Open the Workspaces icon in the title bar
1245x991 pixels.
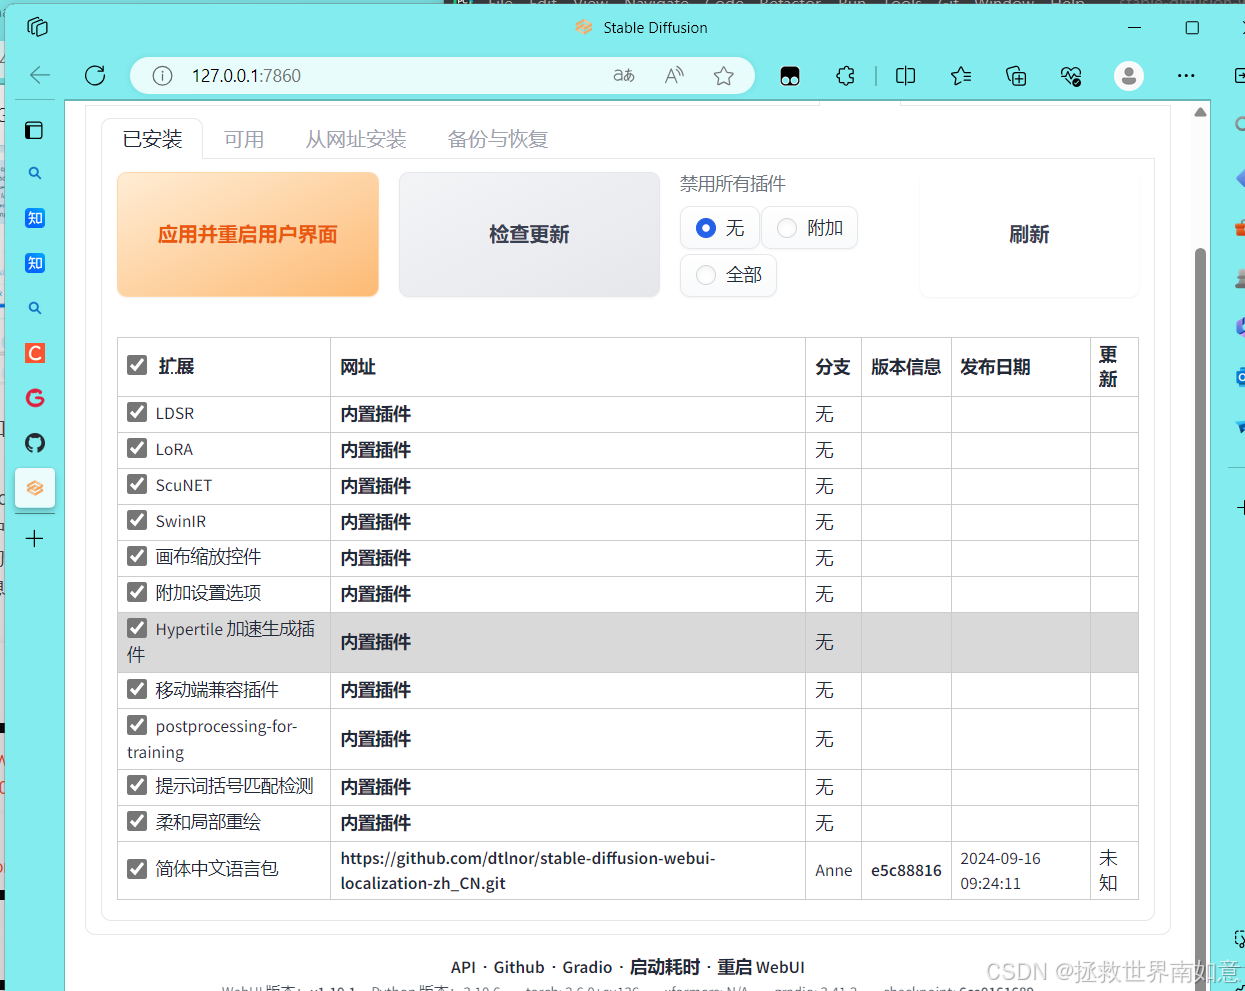(38, 27)
